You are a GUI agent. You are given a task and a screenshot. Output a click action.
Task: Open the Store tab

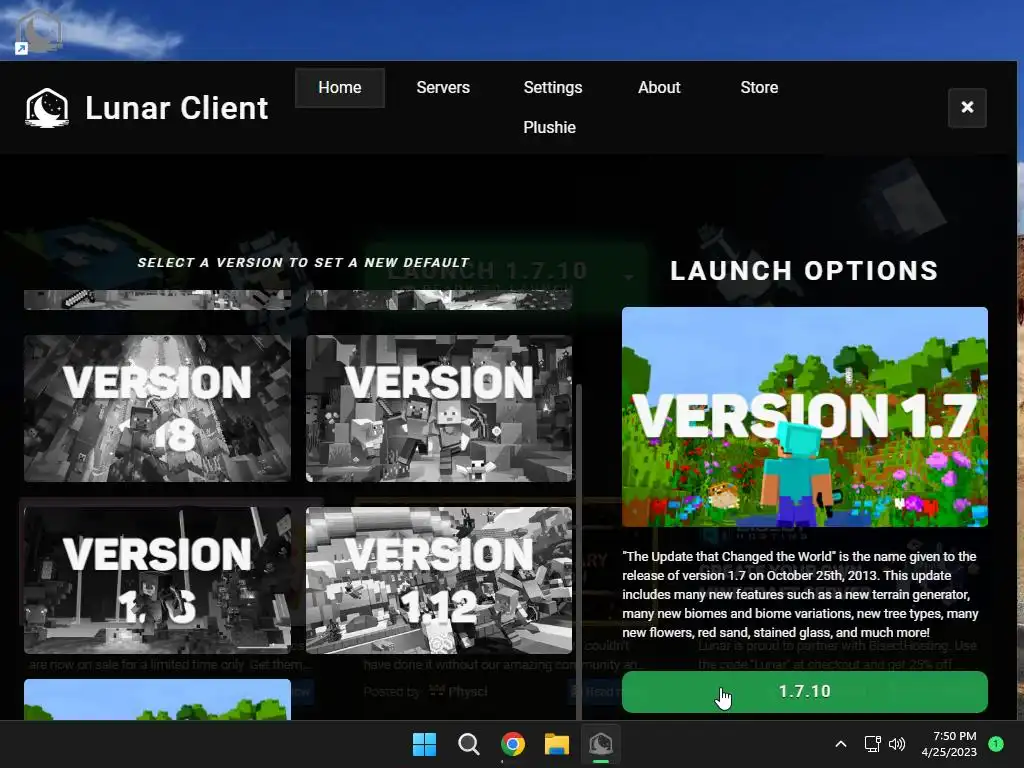(x=759, y=88)
